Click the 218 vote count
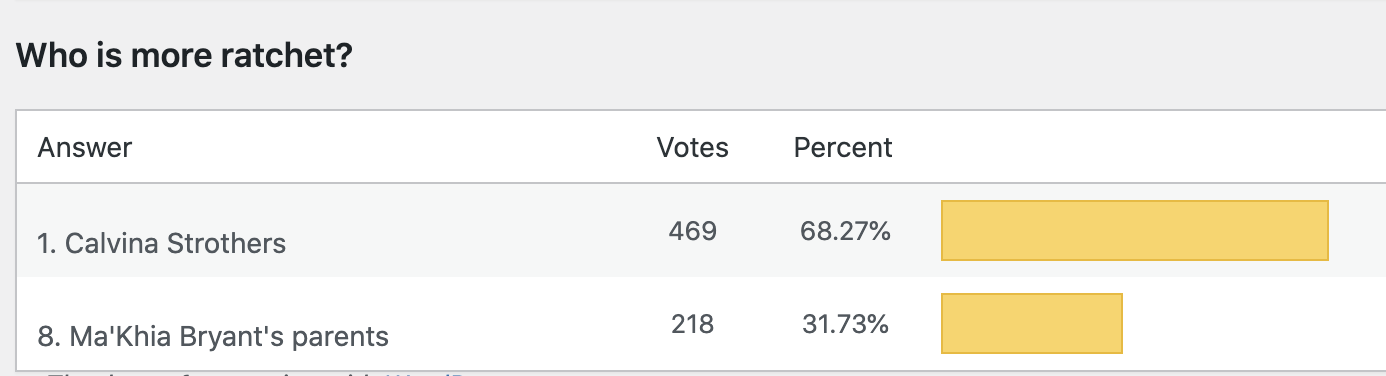 693,324
